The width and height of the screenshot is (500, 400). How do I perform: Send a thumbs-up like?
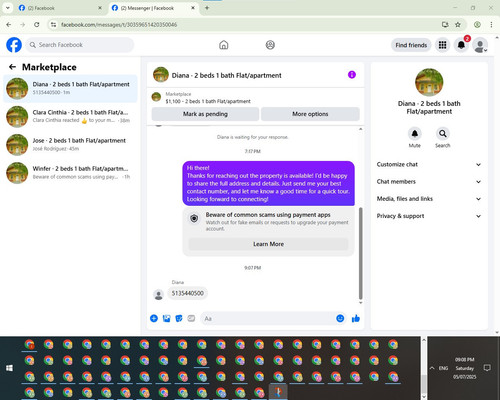pyautogui.click(x=356, y=318)
